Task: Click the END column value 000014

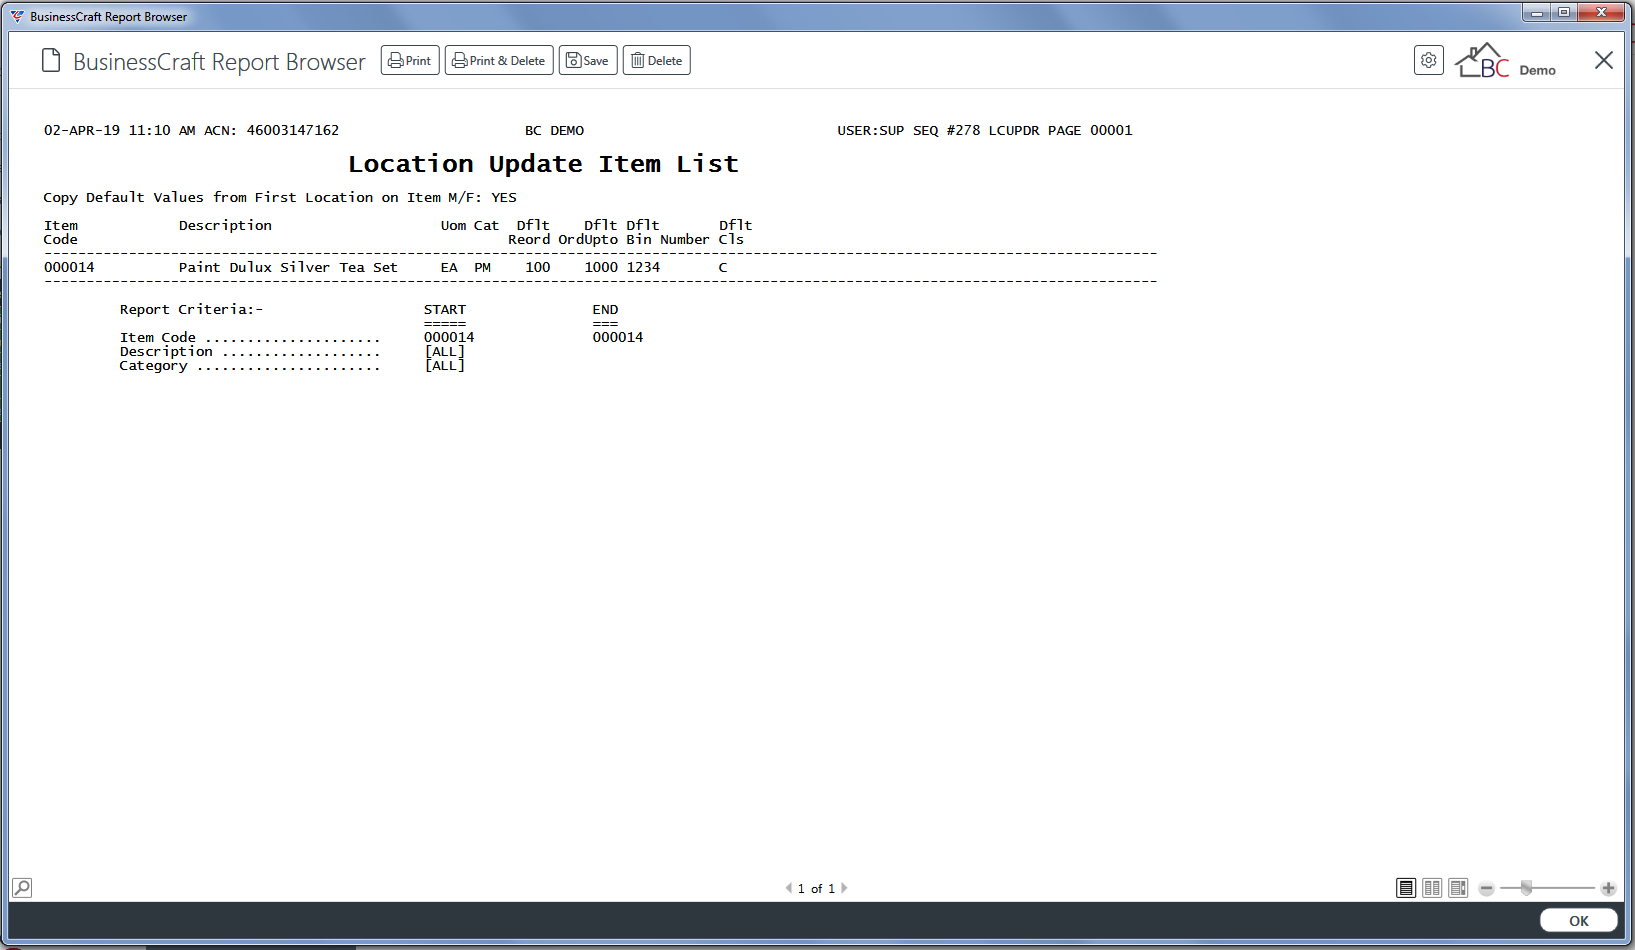Action: (x=618, y=337)
